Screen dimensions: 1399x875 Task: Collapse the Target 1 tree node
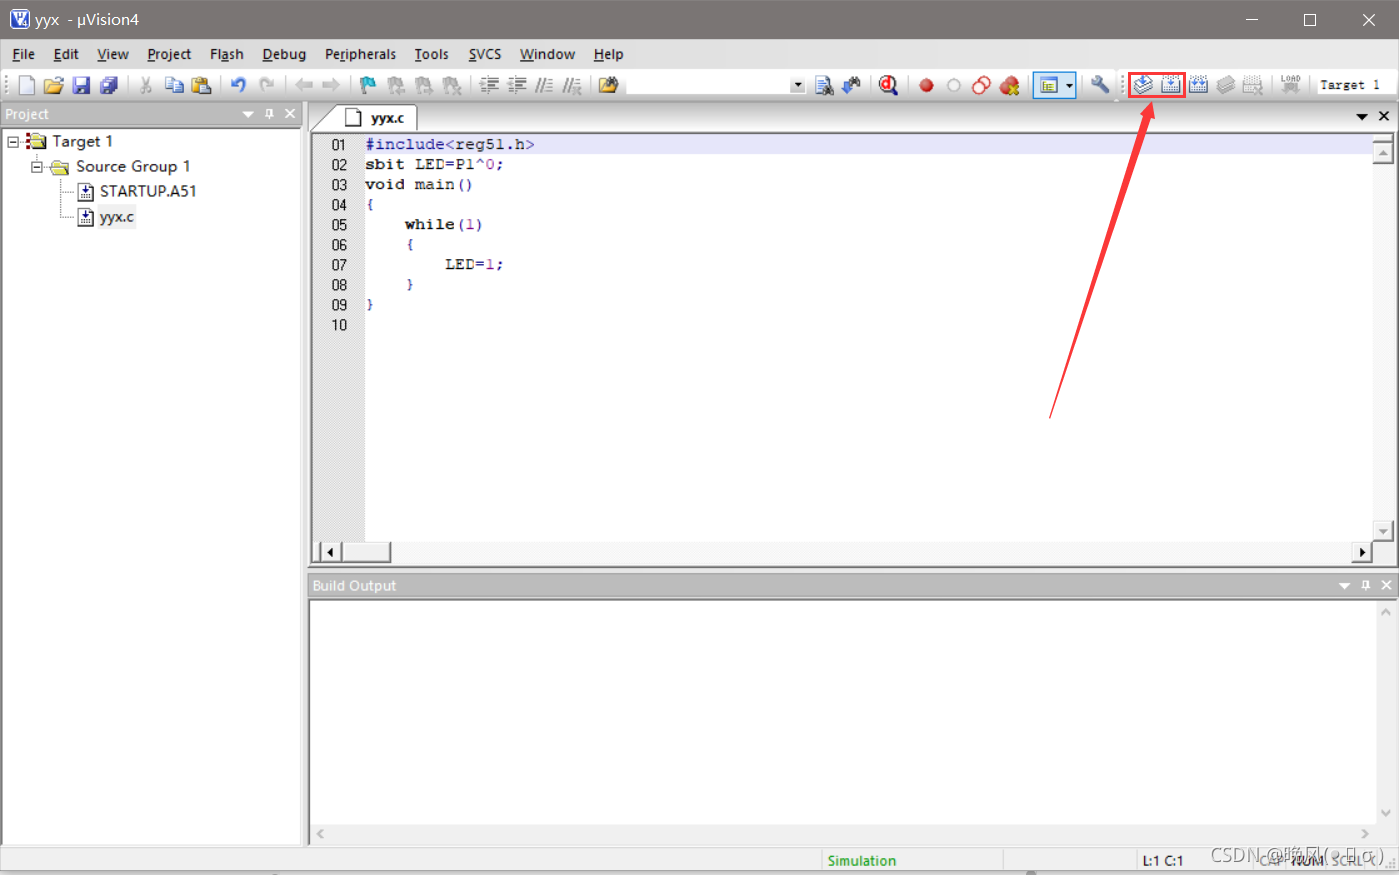13,142
